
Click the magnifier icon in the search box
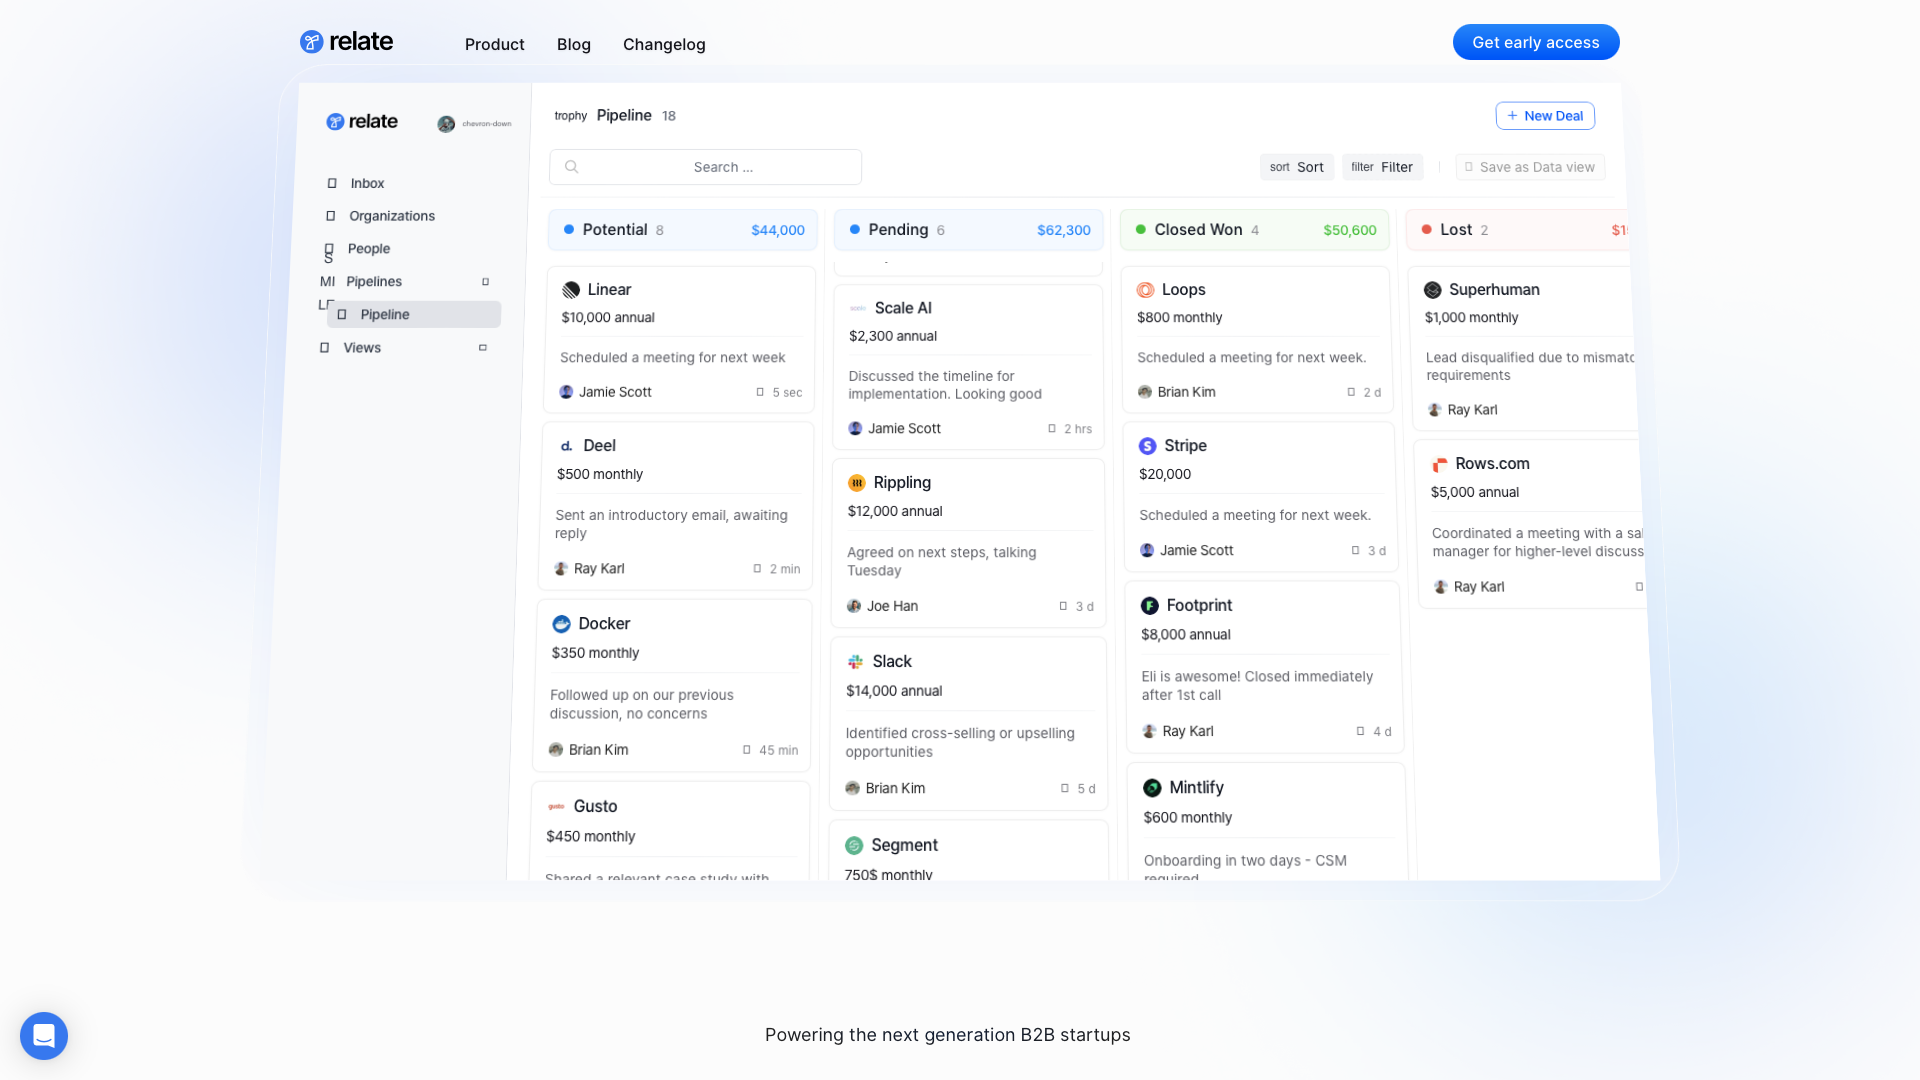[572, 167]
